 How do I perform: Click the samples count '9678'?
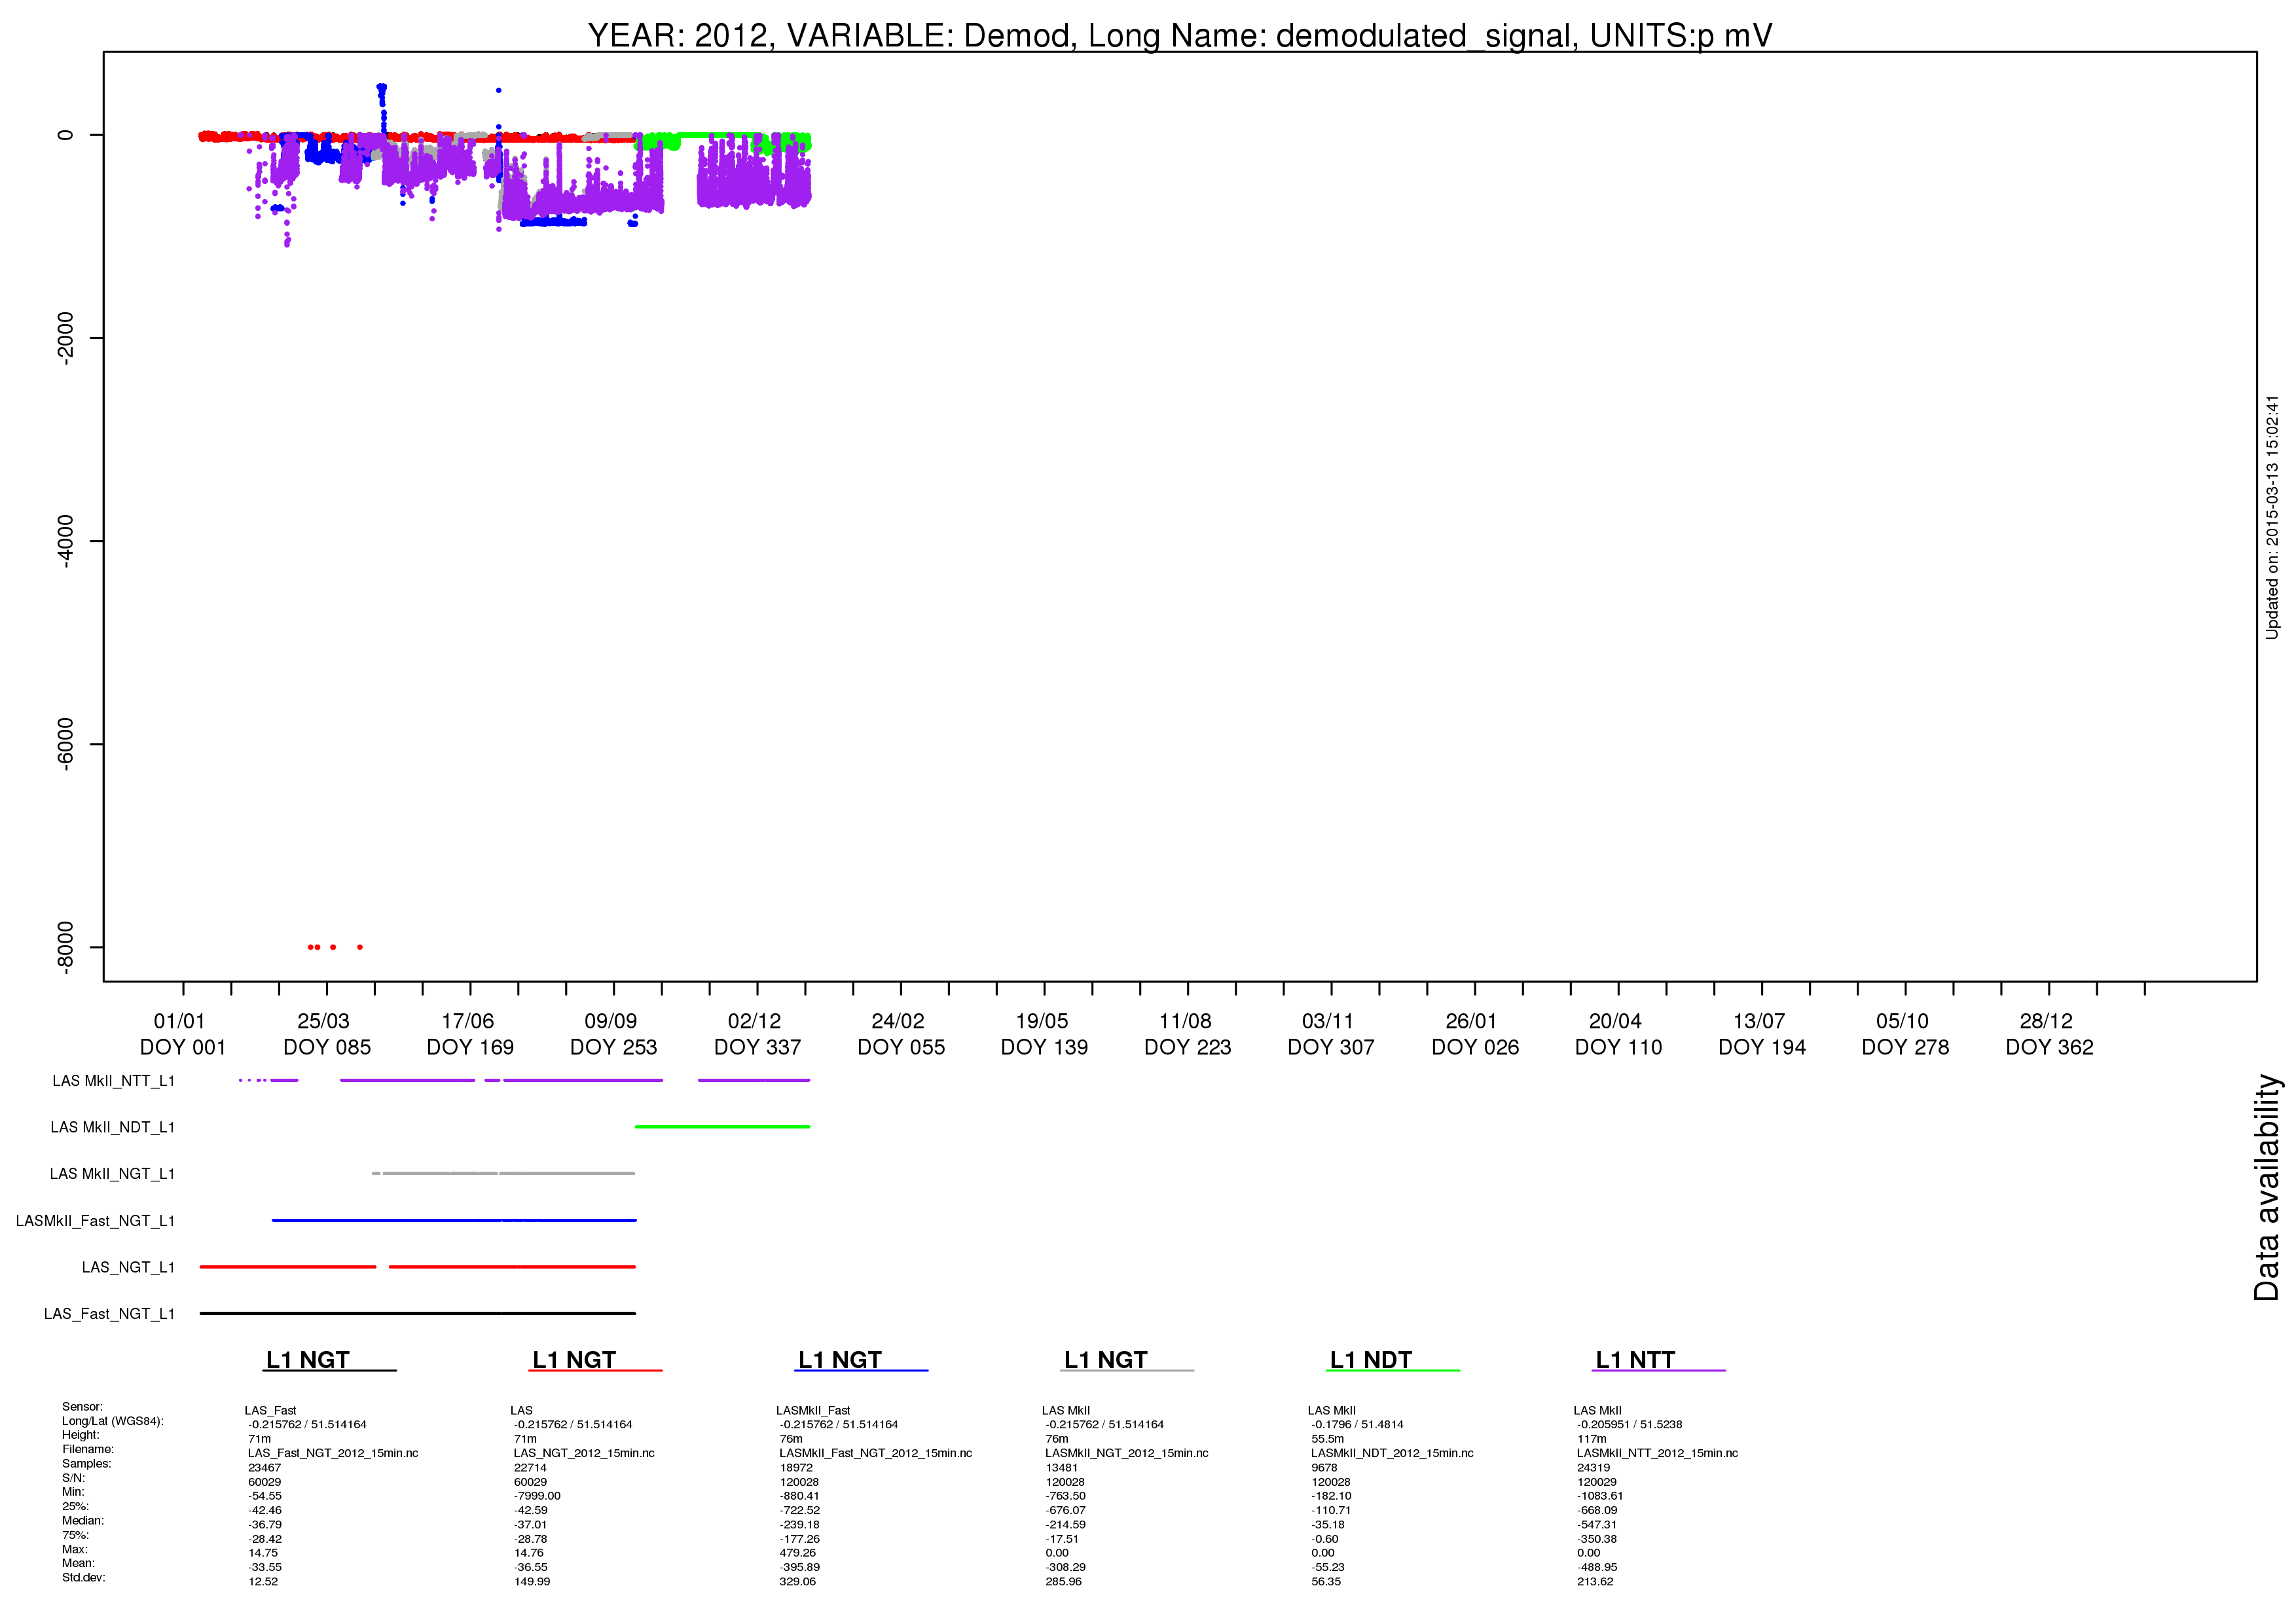tap(1324, 1468)
